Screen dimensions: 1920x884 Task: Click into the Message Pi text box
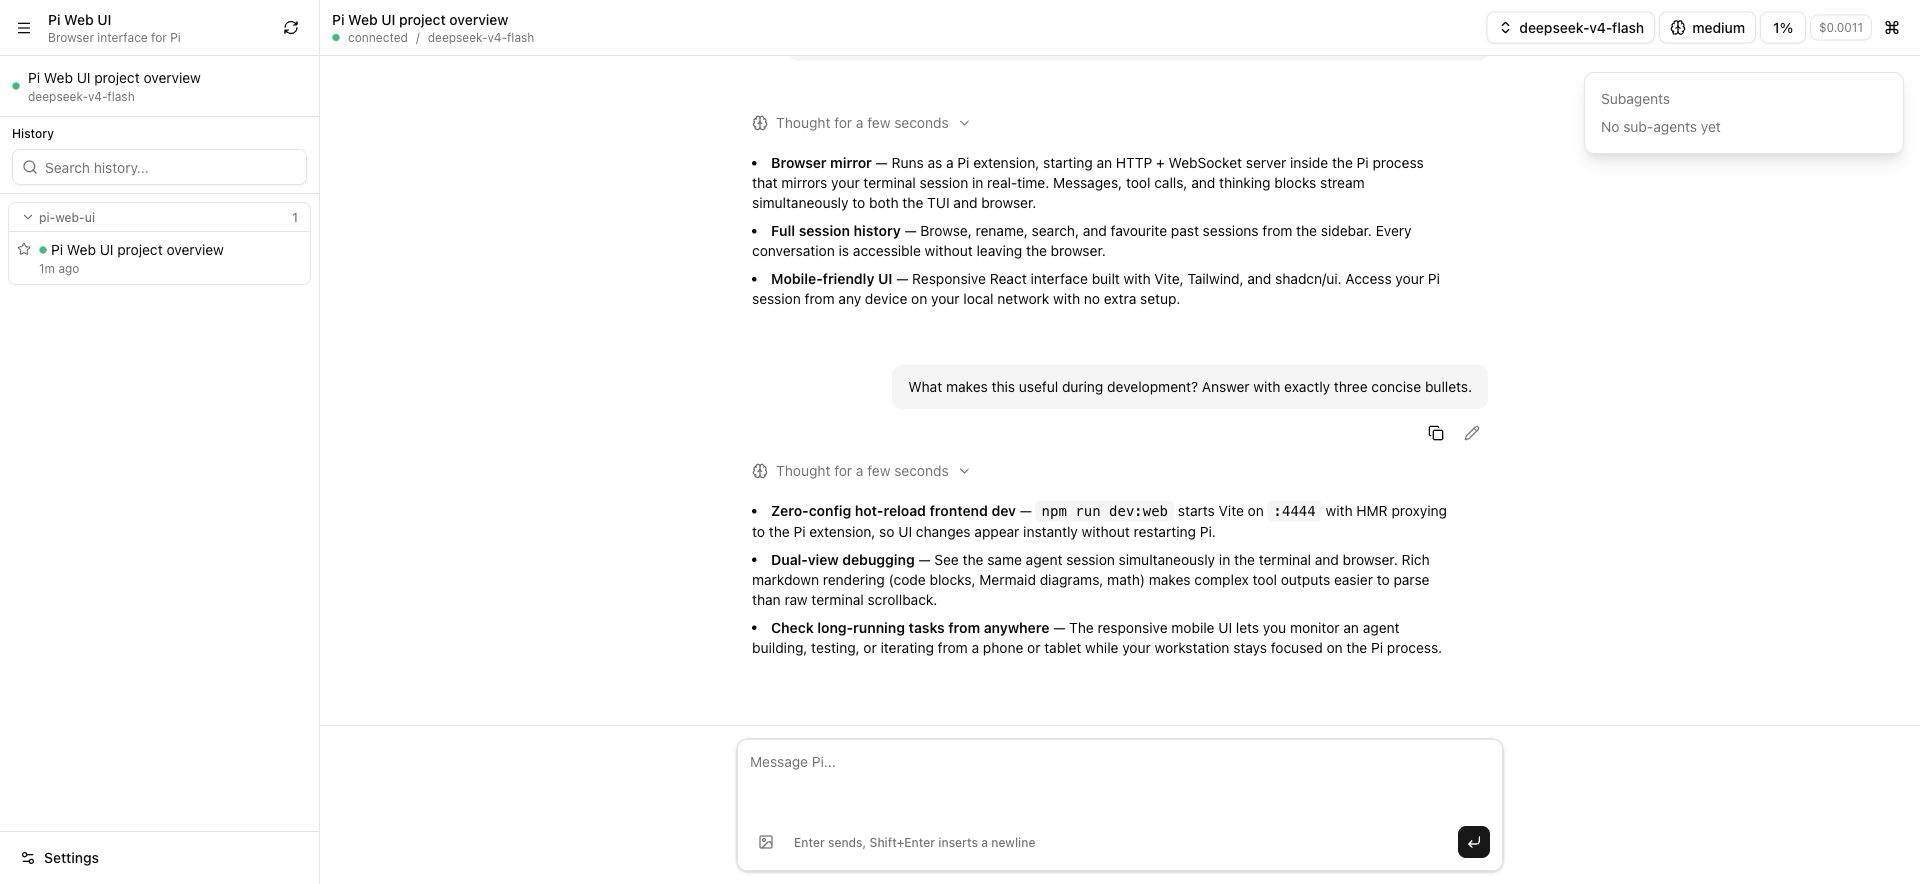click(x=1120, y=780)
